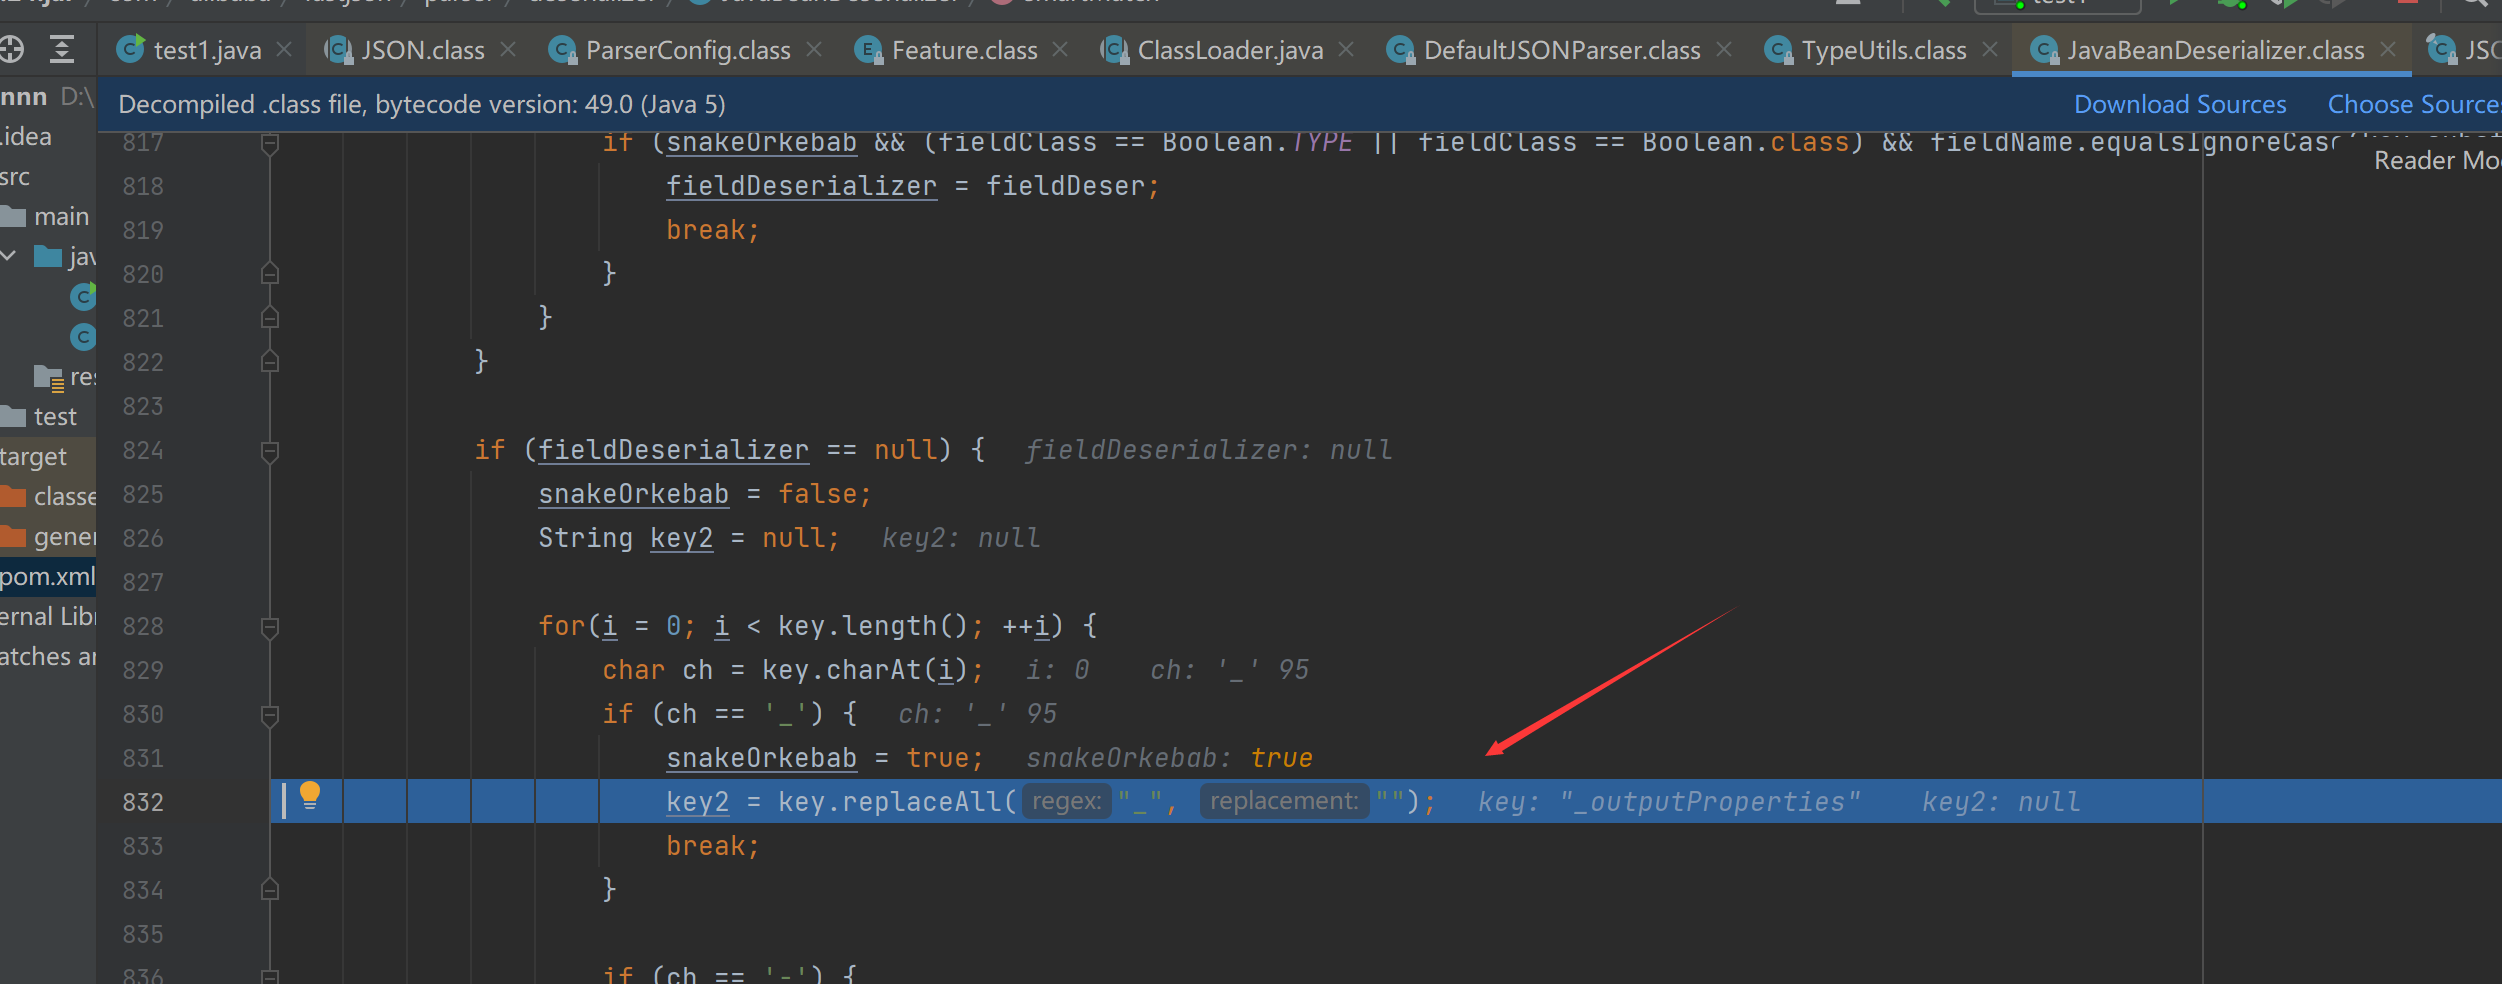Click the test1.java tab file icon

pos(130,49)
